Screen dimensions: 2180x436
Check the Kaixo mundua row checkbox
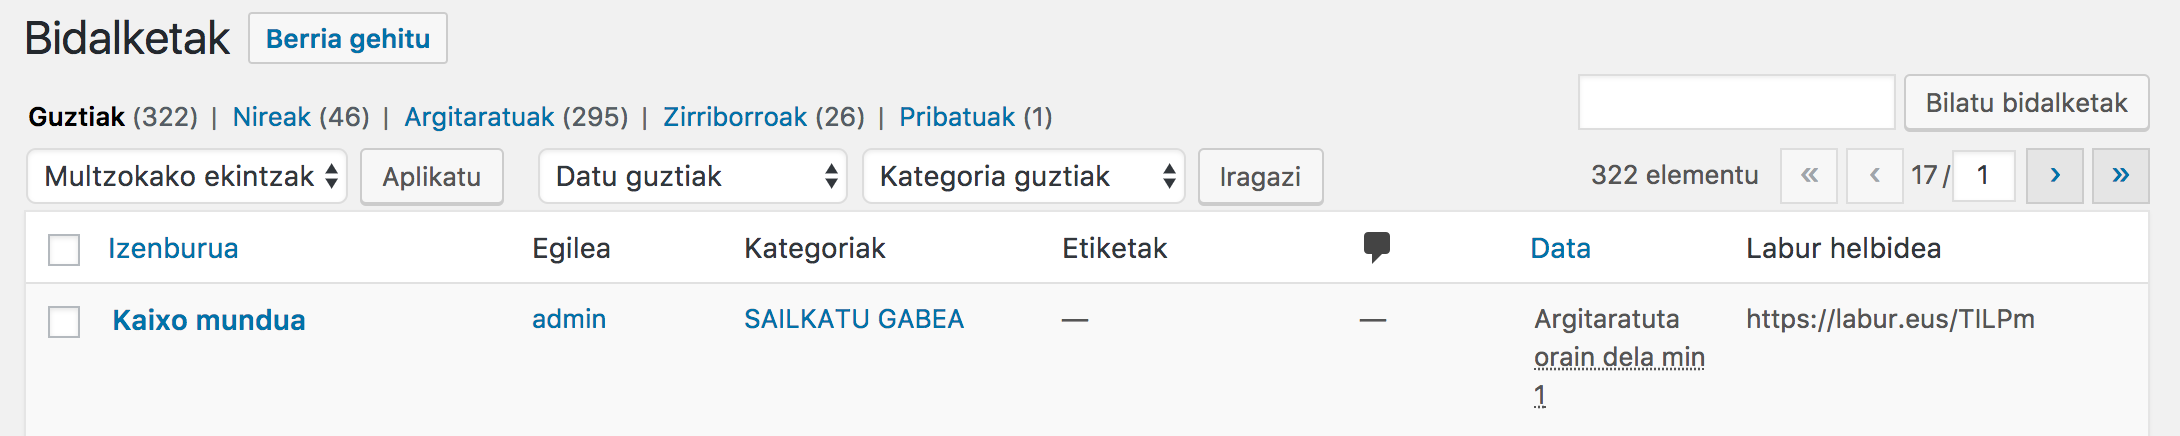tap(64, 321)
